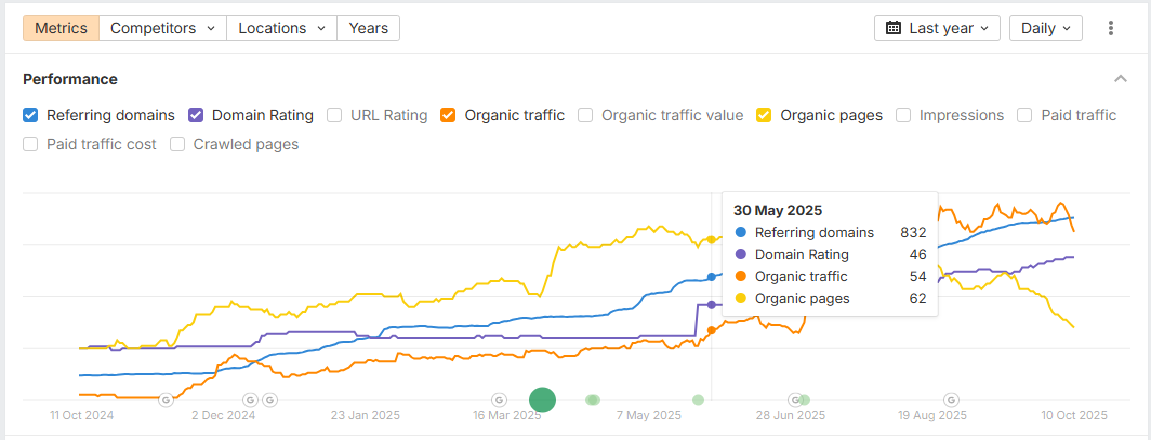Open the Last year date range dropdown
The image size is (1151, 440).
937,28
